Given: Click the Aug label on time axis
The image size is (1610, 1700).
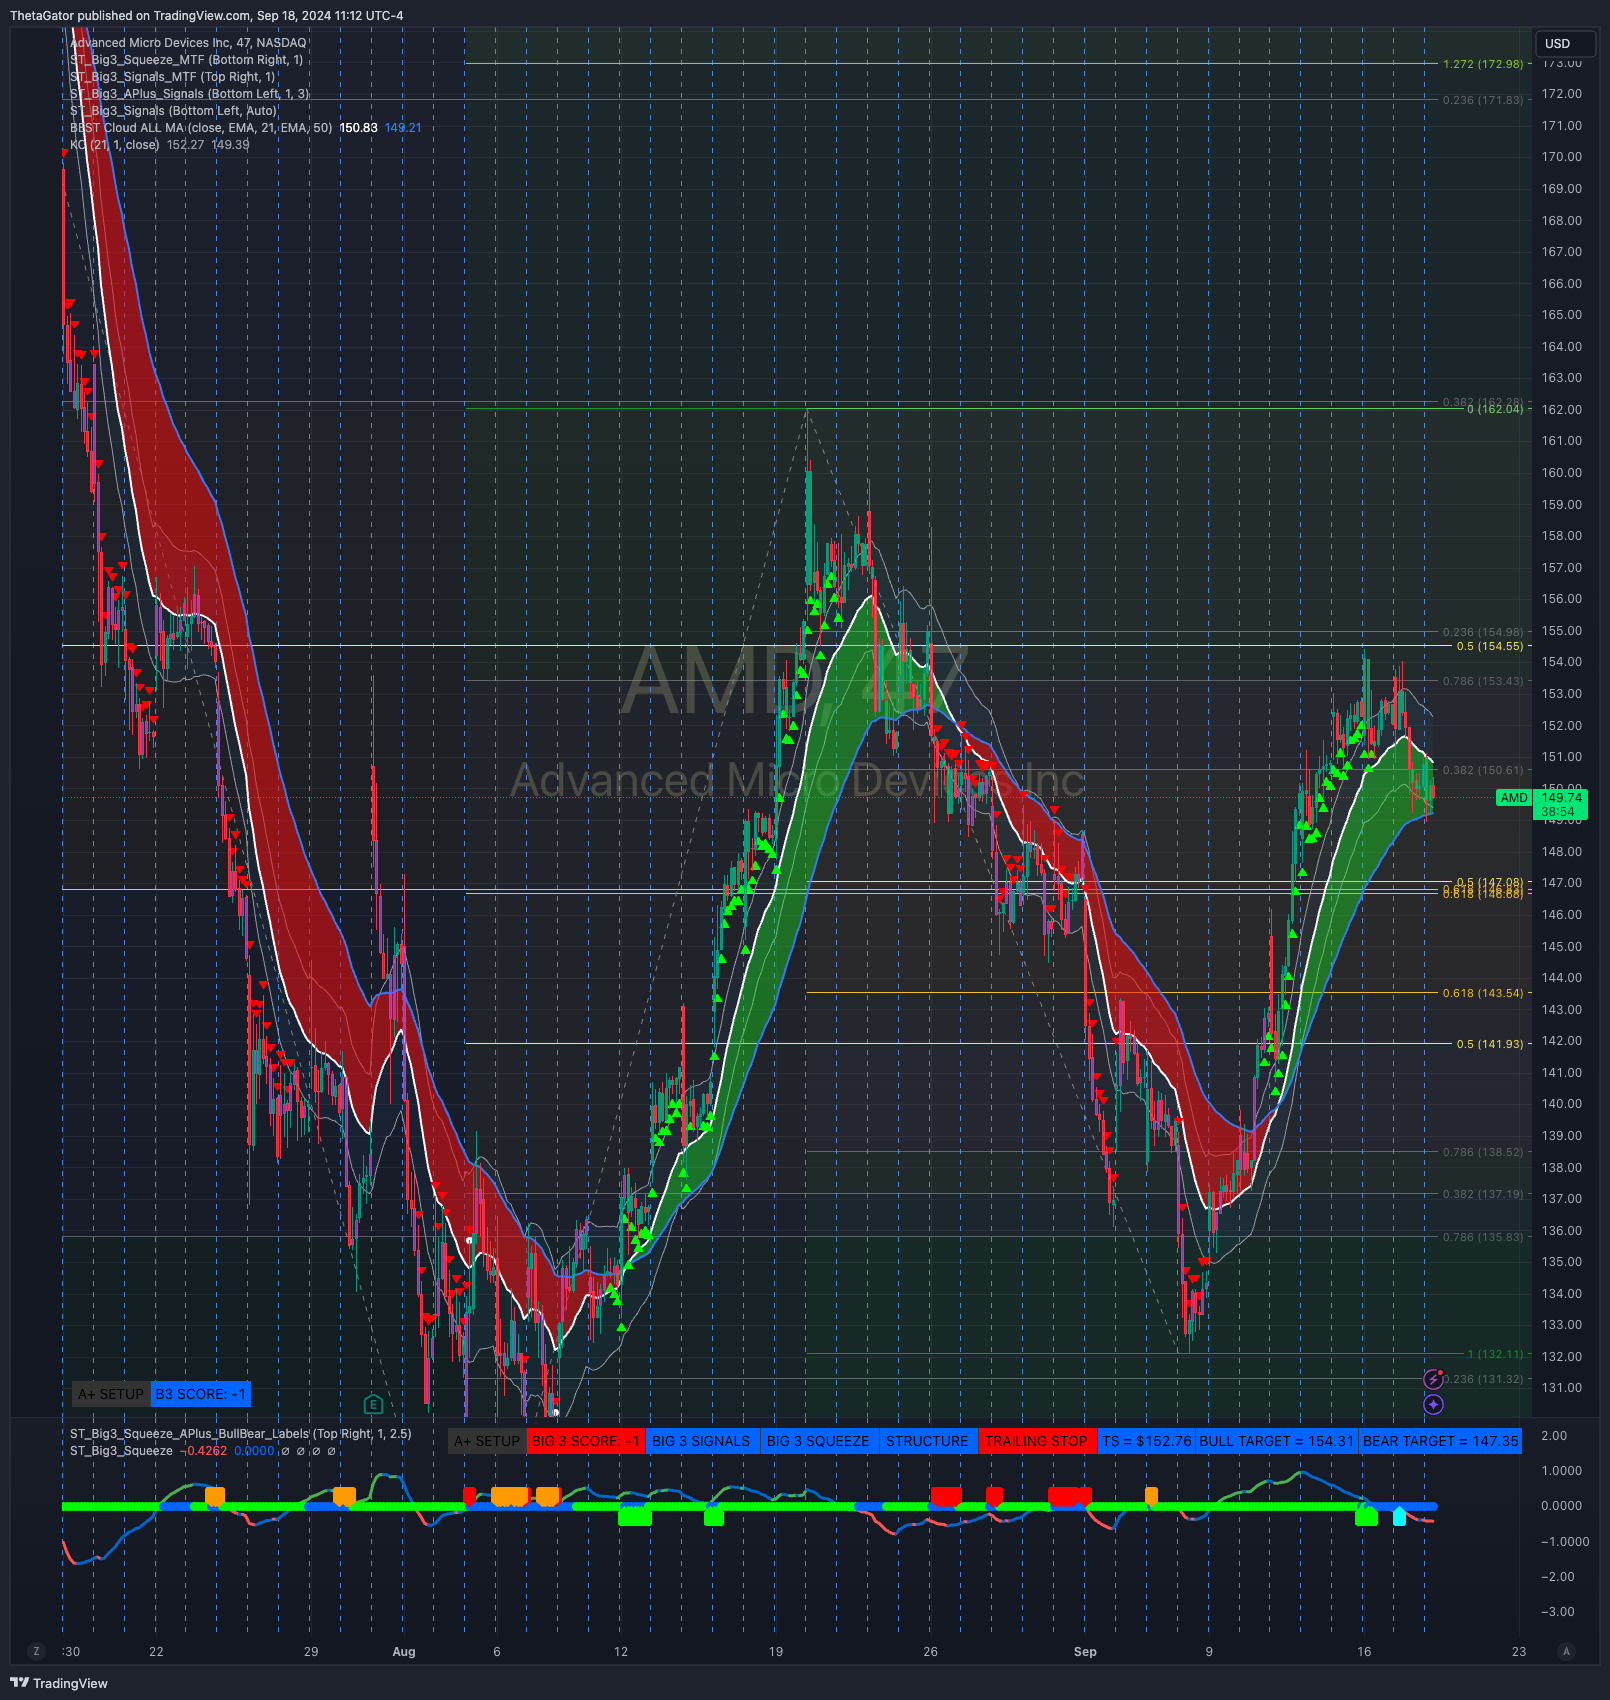Looking at the screenshot, I should coord(404,1651).
